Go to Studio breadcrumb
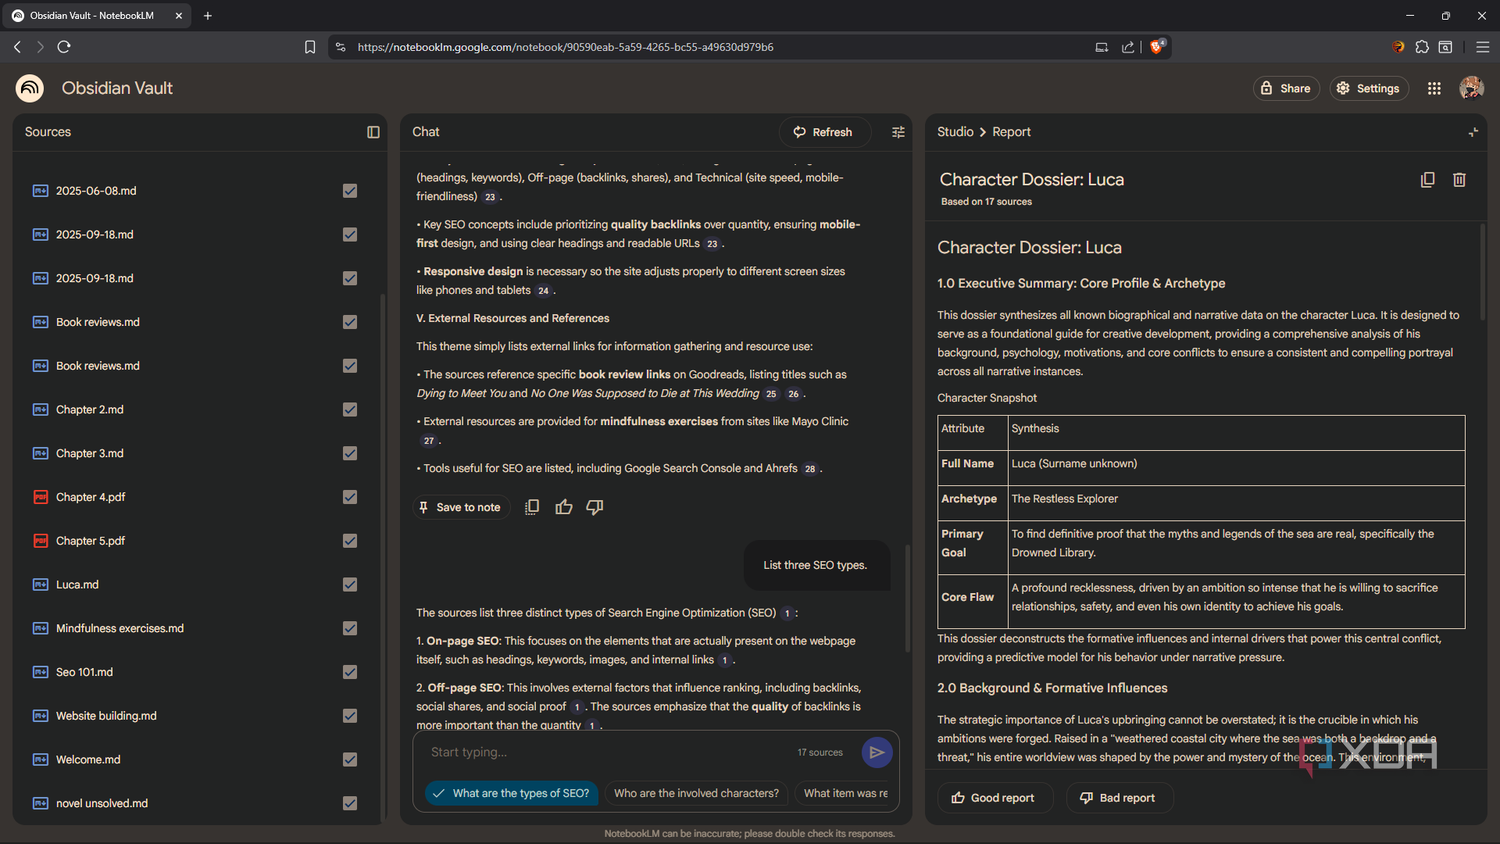Screen dimensions: 1500x844 click(955, 132)
